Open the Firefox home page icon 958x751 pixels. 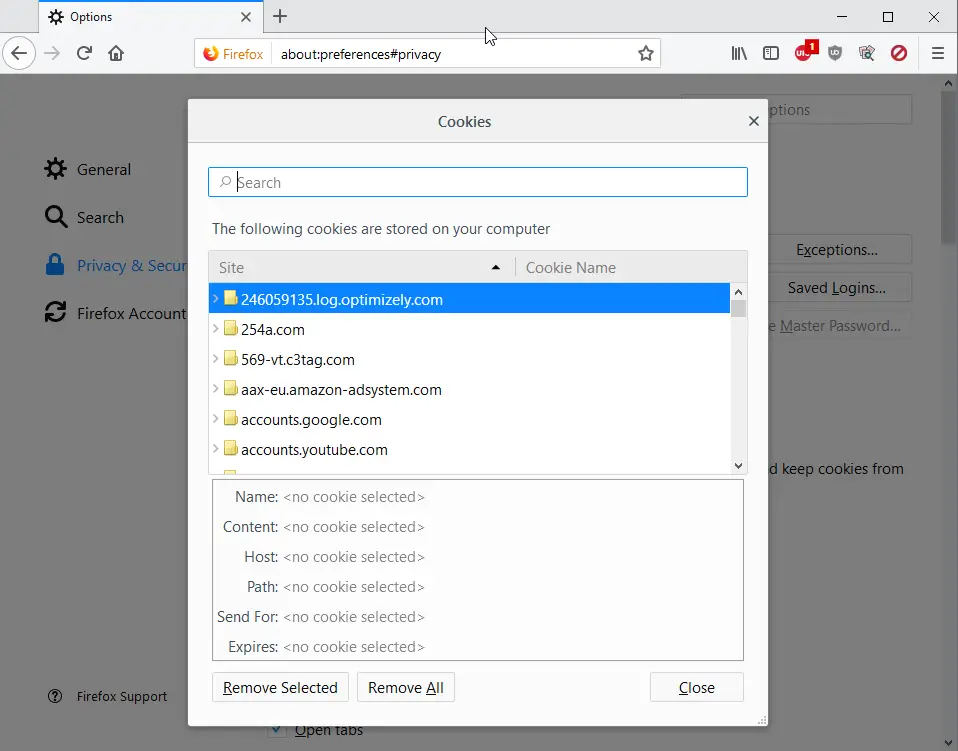(116, 53)
